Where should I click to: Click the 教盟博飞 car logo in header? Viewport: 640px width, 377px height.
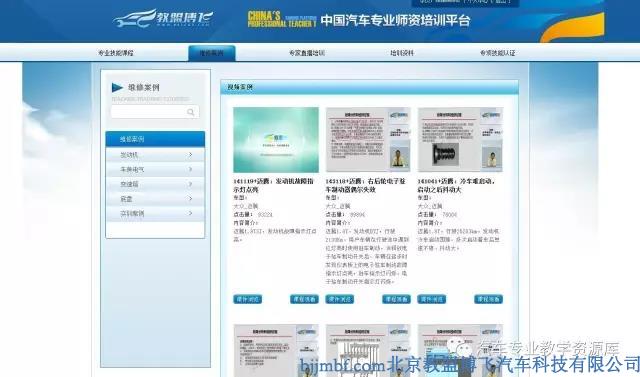pyautogui.click(x=162, y=18)
